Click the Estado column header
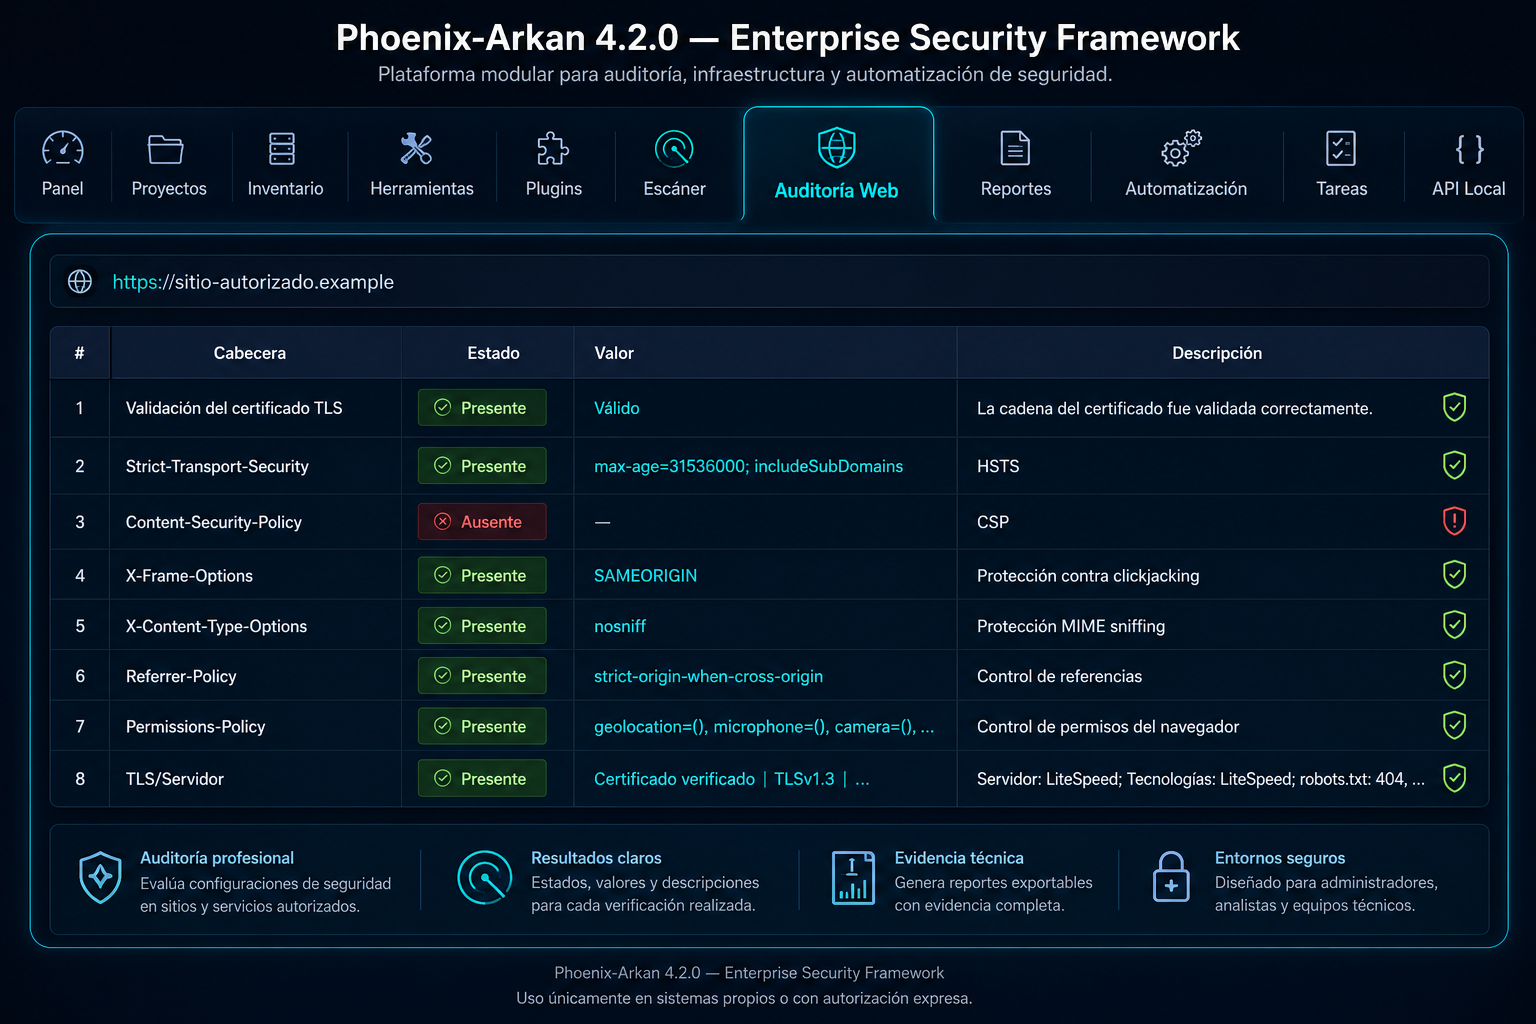Viewport: 1536px width, 1024px height. coord(493,353)
